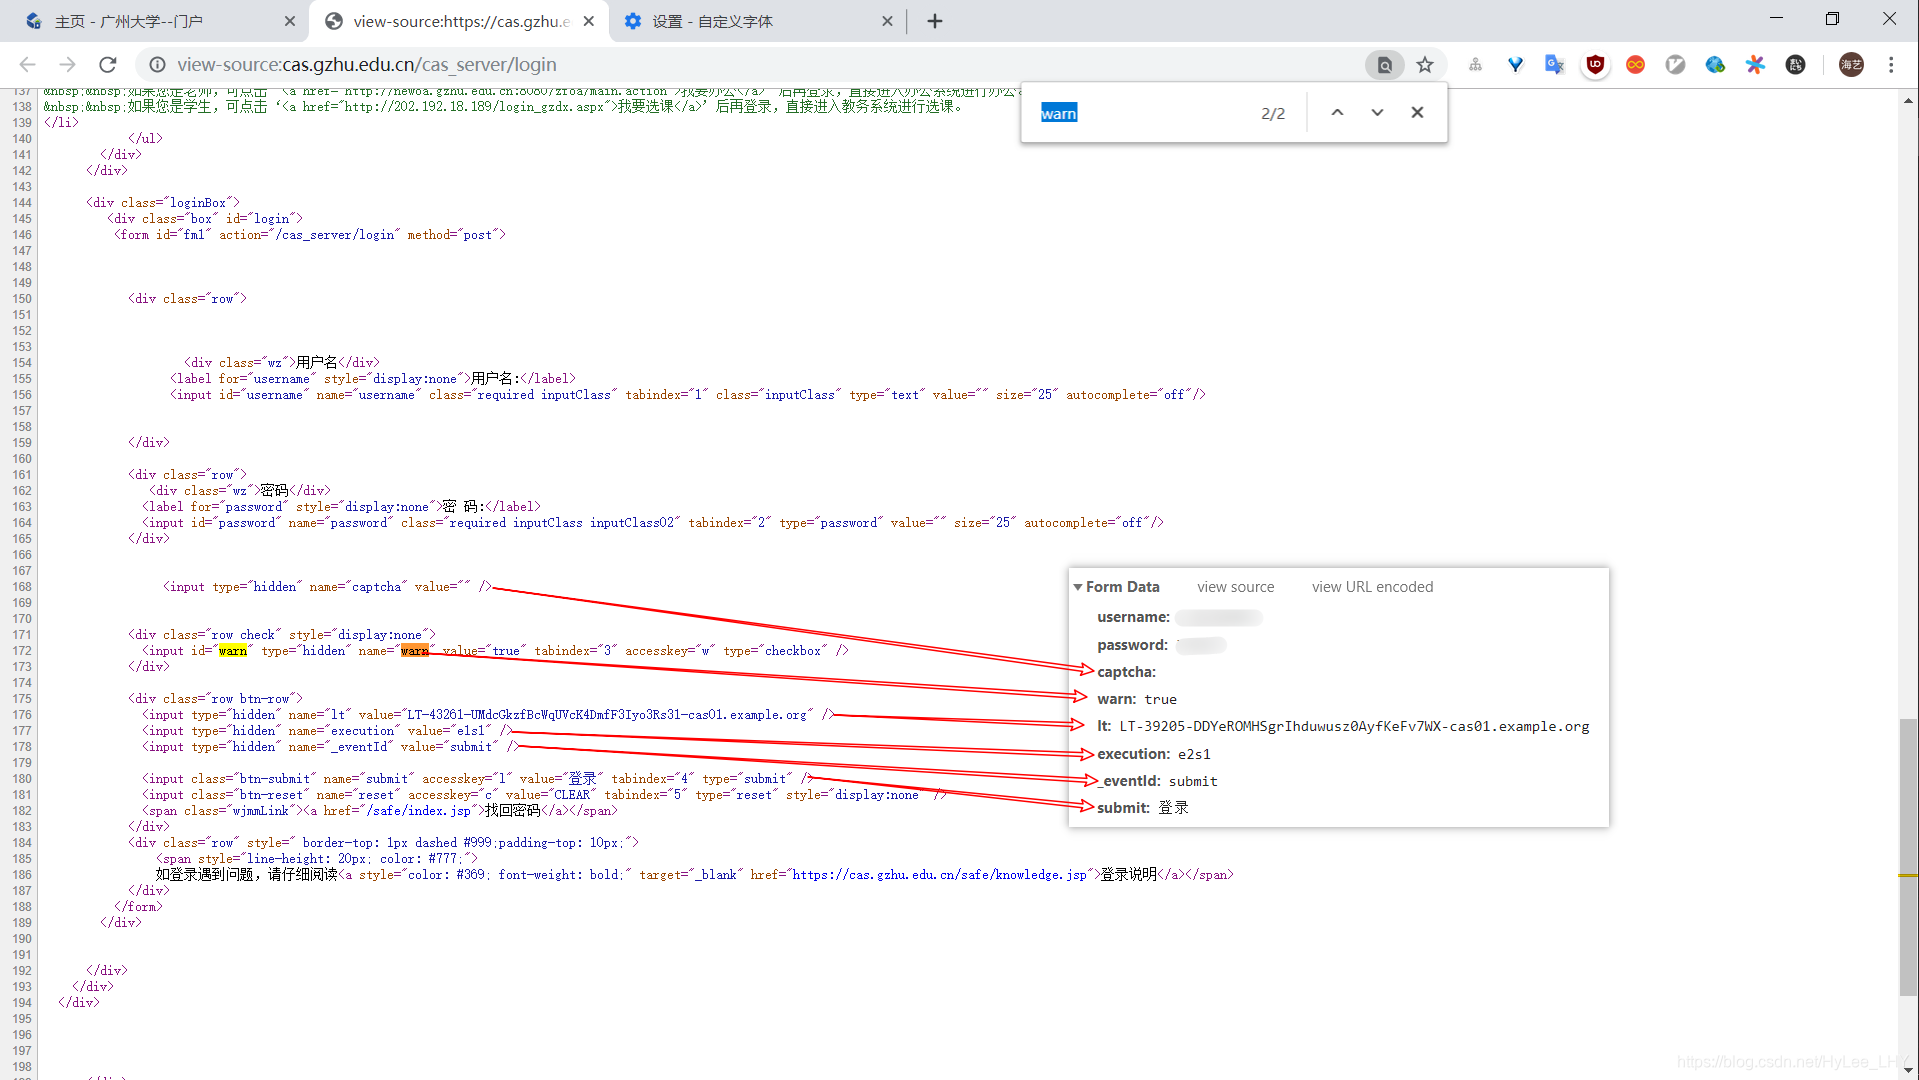Click the scrollbar down arrow

(1908, 1070)
